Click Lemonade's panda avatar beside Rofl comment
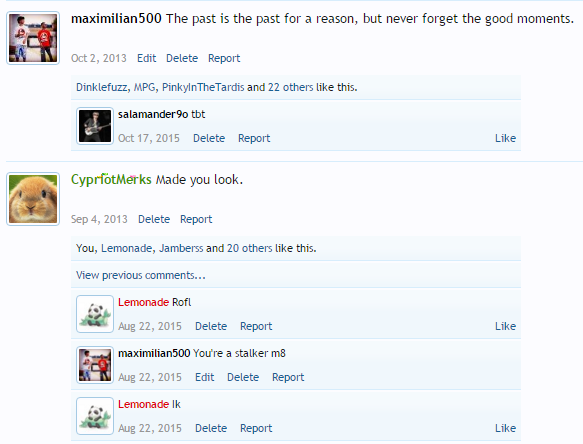Image resolution: width=583 pixels, height=444 pixels. pos(95,314)
